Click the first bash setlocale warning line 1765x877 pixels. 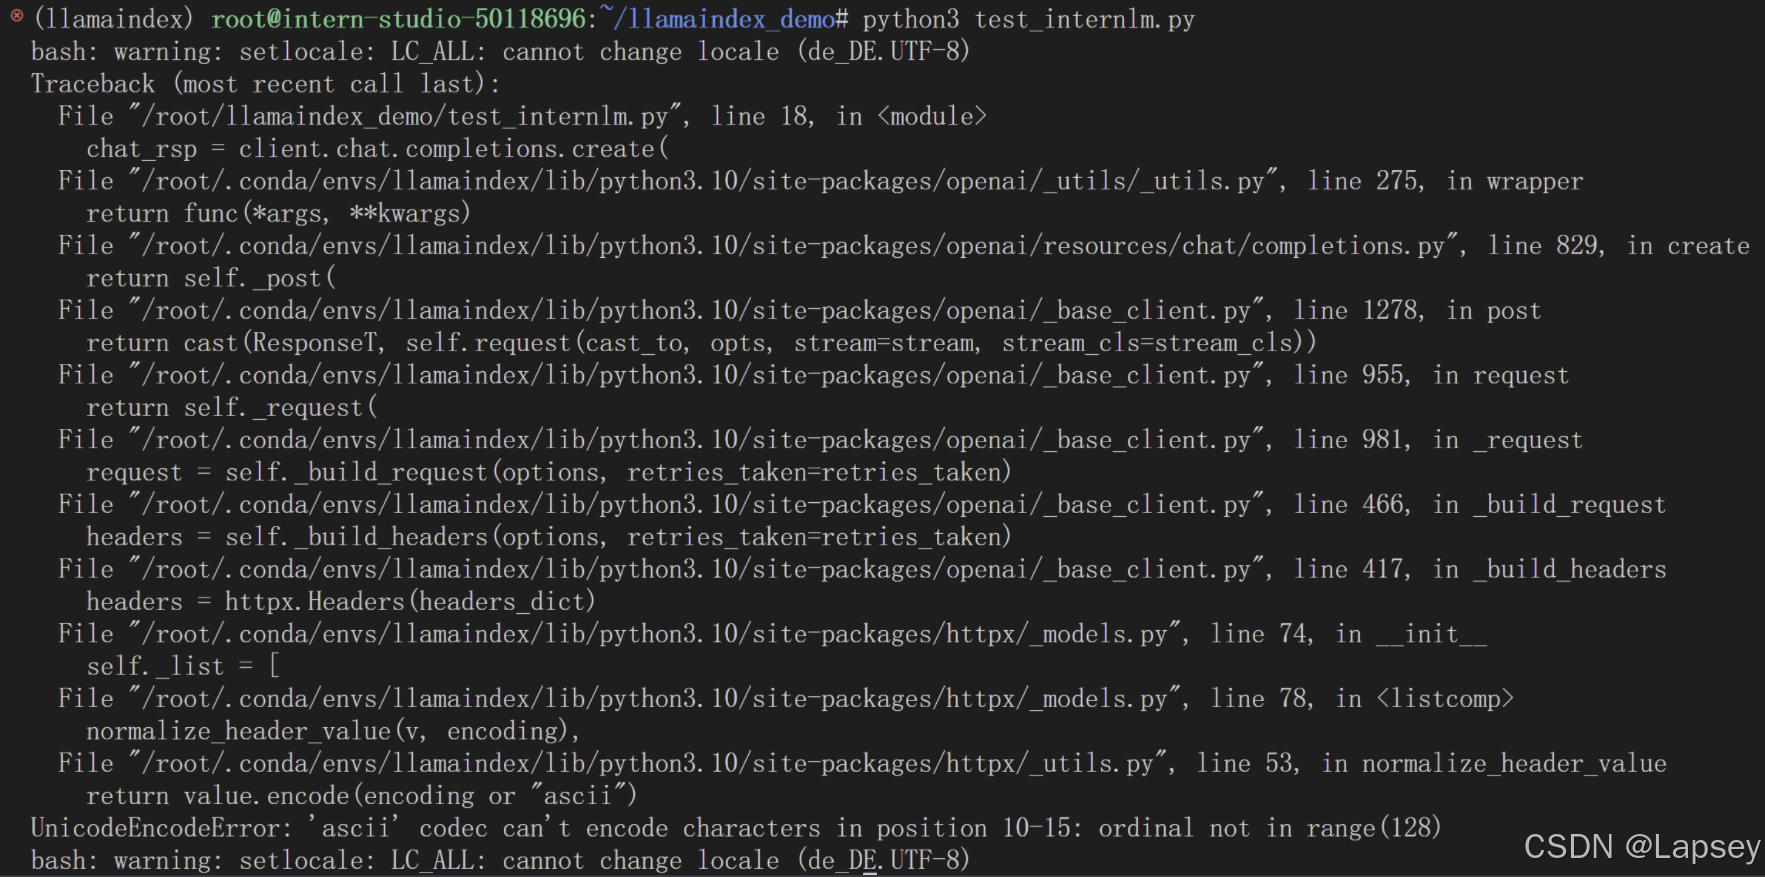(x=500, y=52)
